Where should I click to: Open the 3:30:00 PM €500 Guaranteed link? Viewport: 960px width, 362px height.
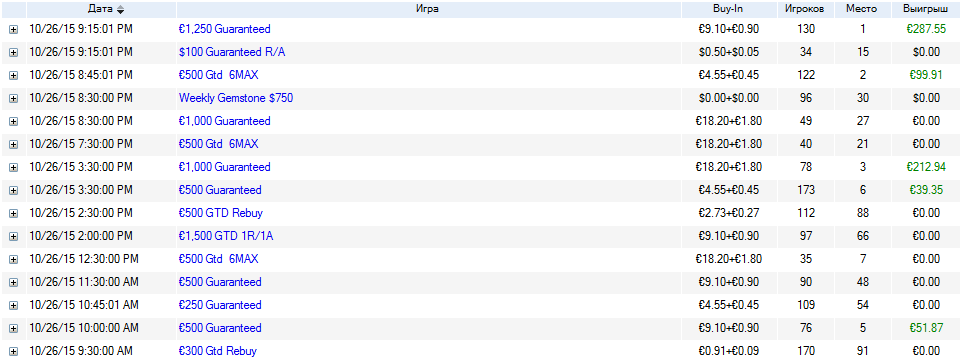(220, 190)
